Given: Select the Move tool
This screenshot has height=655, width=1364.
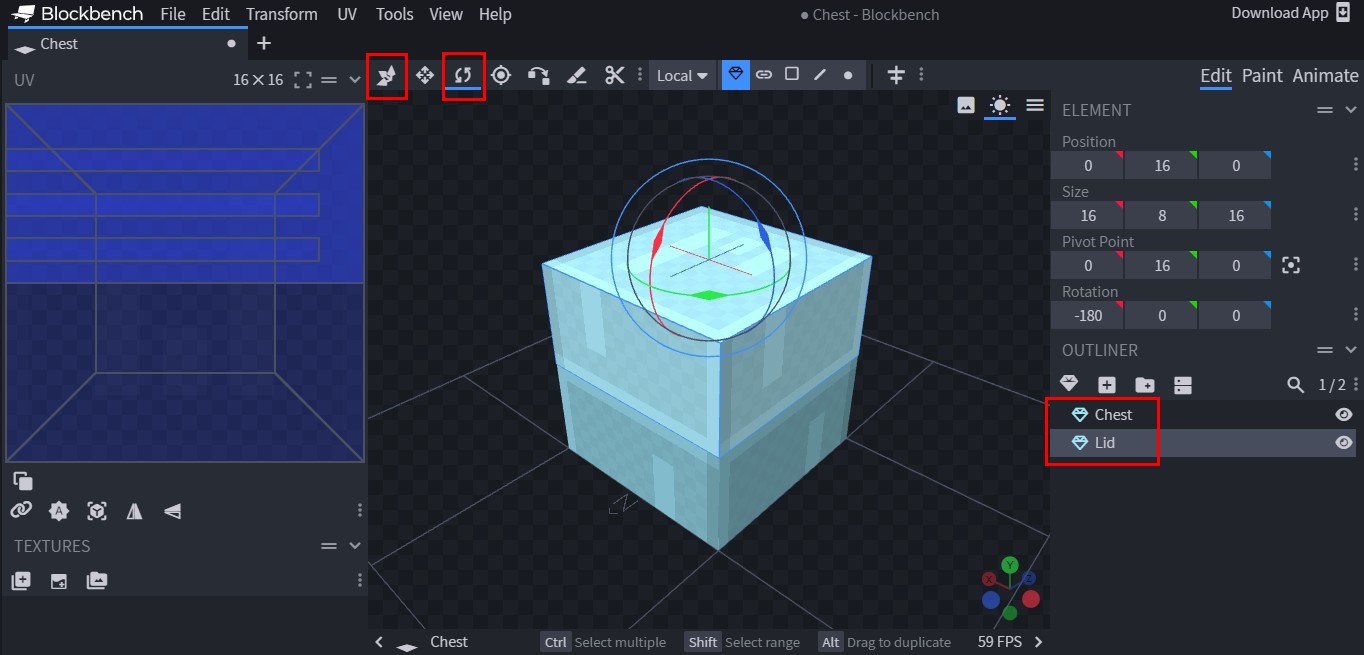Looking at the screenshot, I should coord(424,75).
